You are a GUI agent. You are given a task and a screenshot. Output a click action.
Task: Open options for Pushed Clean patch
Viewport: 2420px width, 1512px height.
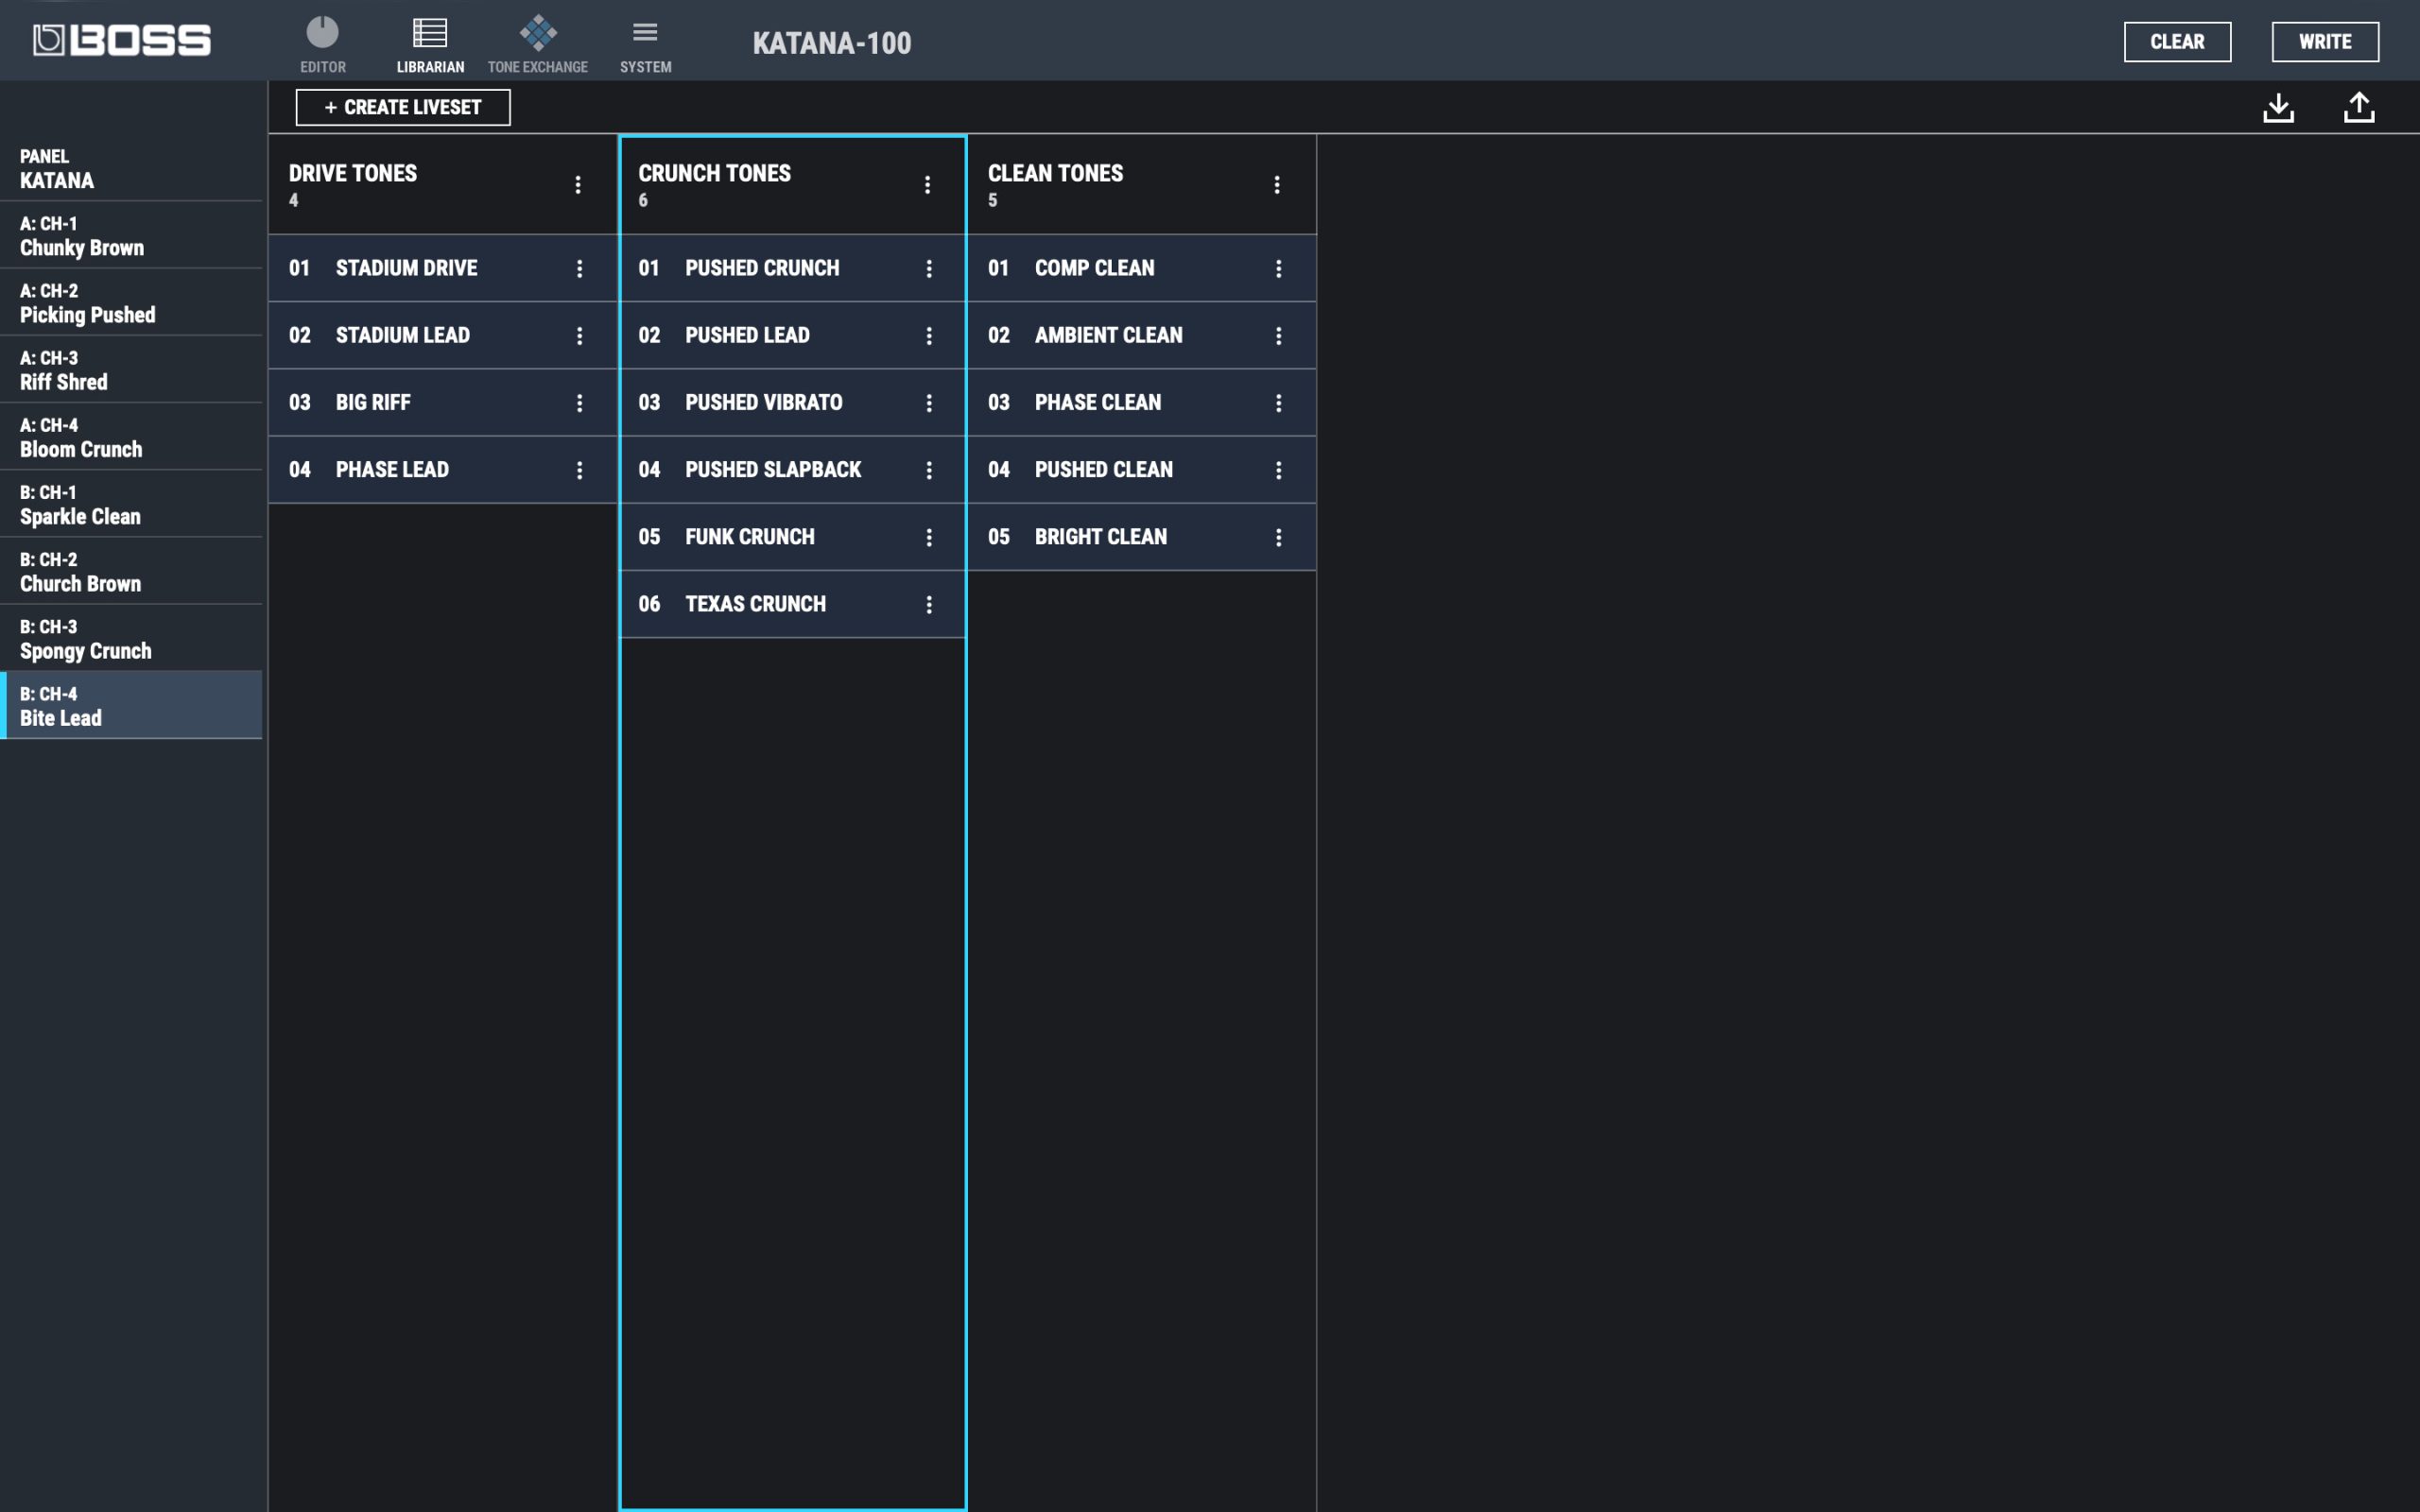[x=1278, y=470]
